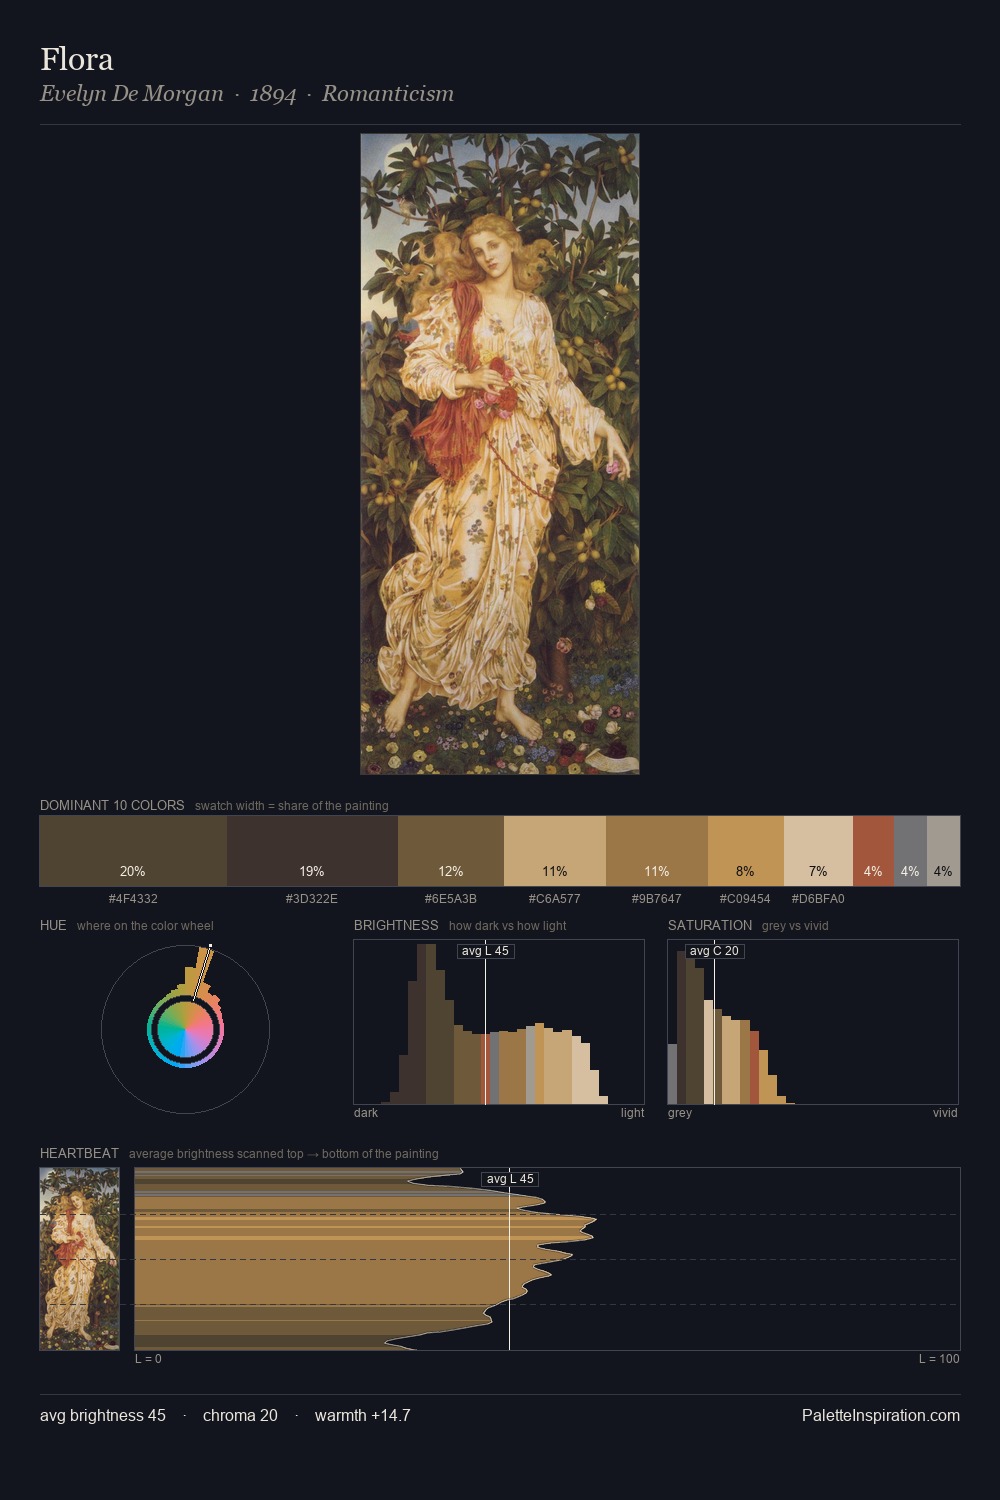The image size is (1000, 1500).
Task: Click the 'BRIGHTNESS' section heading
Action: [396, 925]
